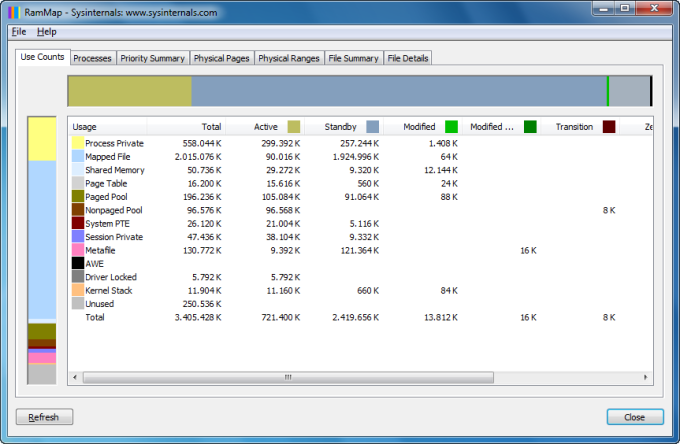Select the Page Table row label
Screen dimensions: 680x444
tap(106, 183)
